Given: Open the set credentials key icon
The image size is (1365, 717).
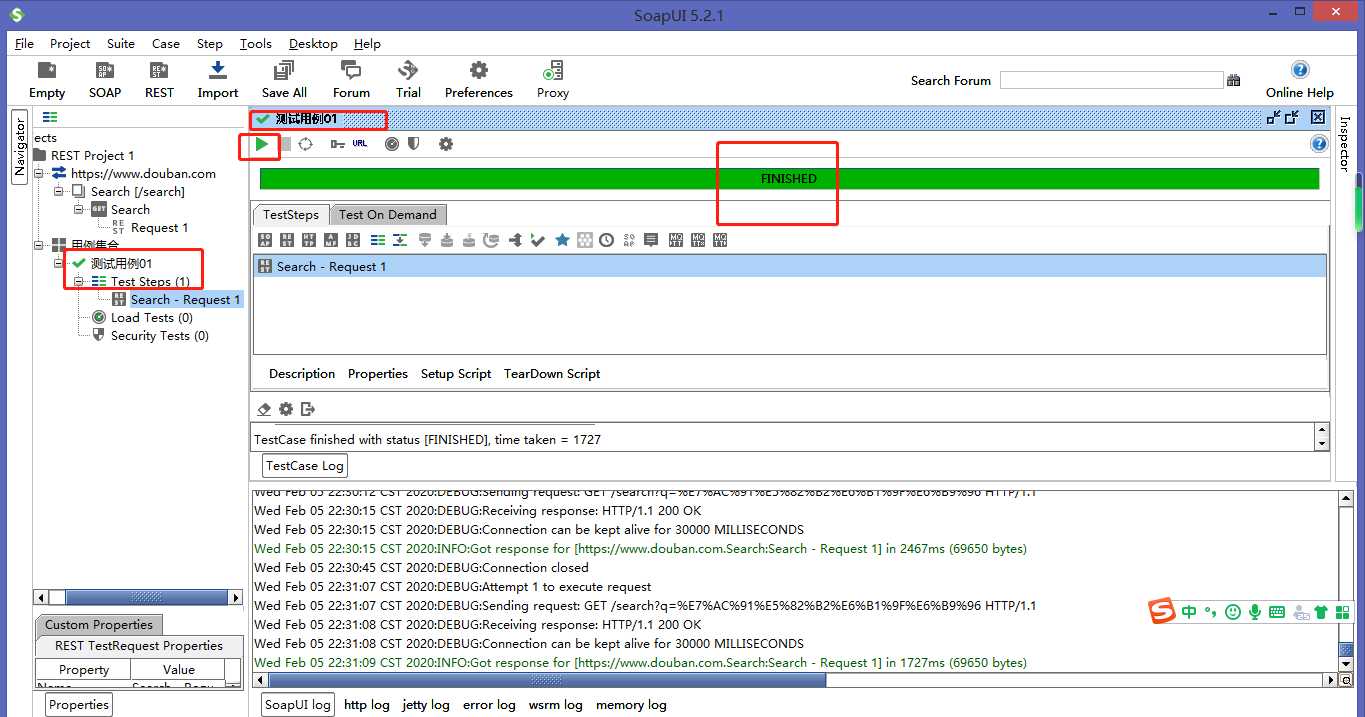Looking at the screenshot, I should 337,144.
